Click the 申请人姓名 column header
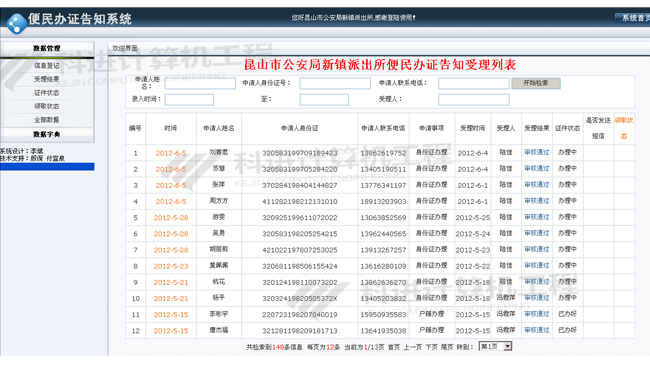Image resolution: width=650 pixels, height=368 pixels. click(x=219, y=128)
